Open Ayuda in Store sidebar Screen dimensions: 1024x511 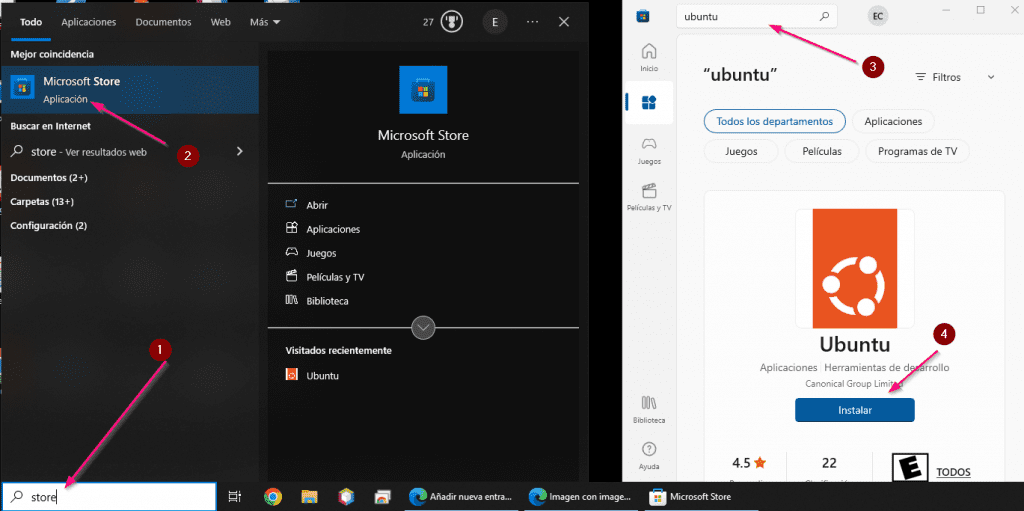(x=649, y=456)
